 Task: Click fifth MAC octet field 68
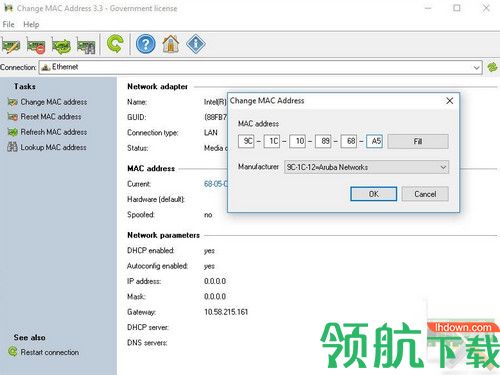click(x=349, y=141)
